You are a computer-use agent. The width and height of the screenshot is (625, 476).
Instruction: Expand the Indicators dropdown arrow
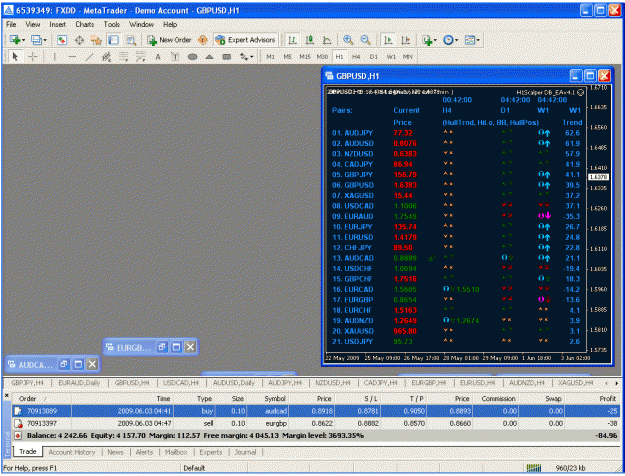[435, 40]
